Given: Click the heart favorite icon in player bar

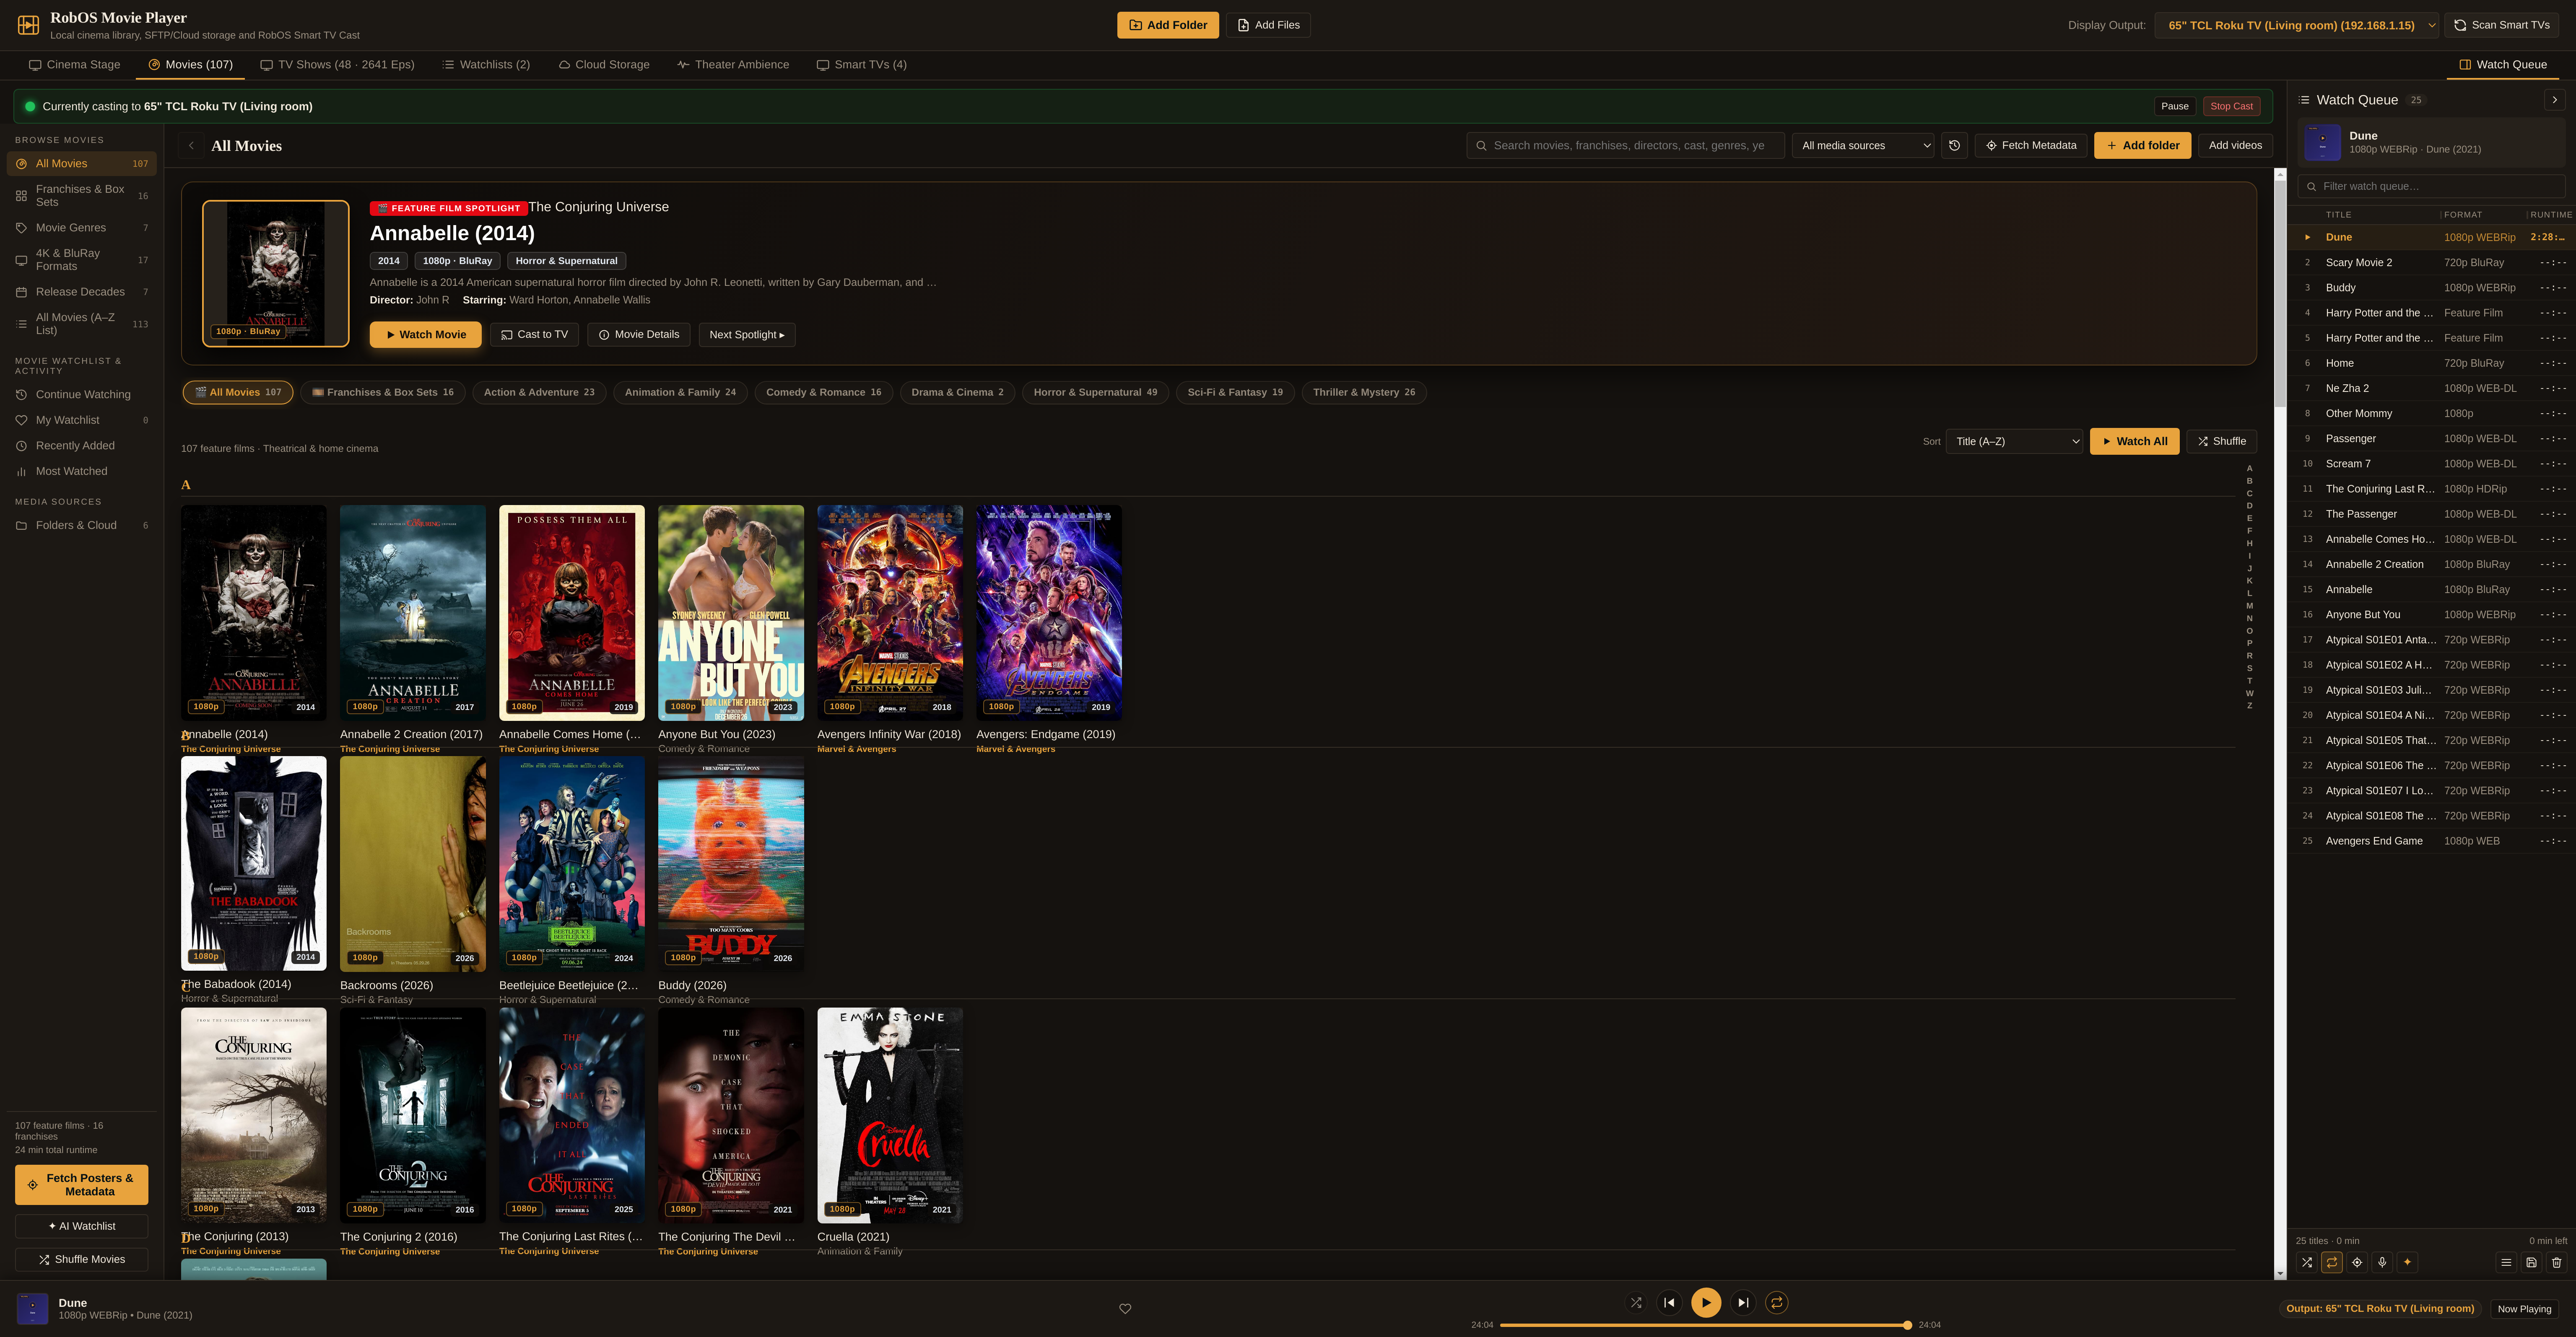Looking at the screenshot, I should [x=1125, y=1309].
